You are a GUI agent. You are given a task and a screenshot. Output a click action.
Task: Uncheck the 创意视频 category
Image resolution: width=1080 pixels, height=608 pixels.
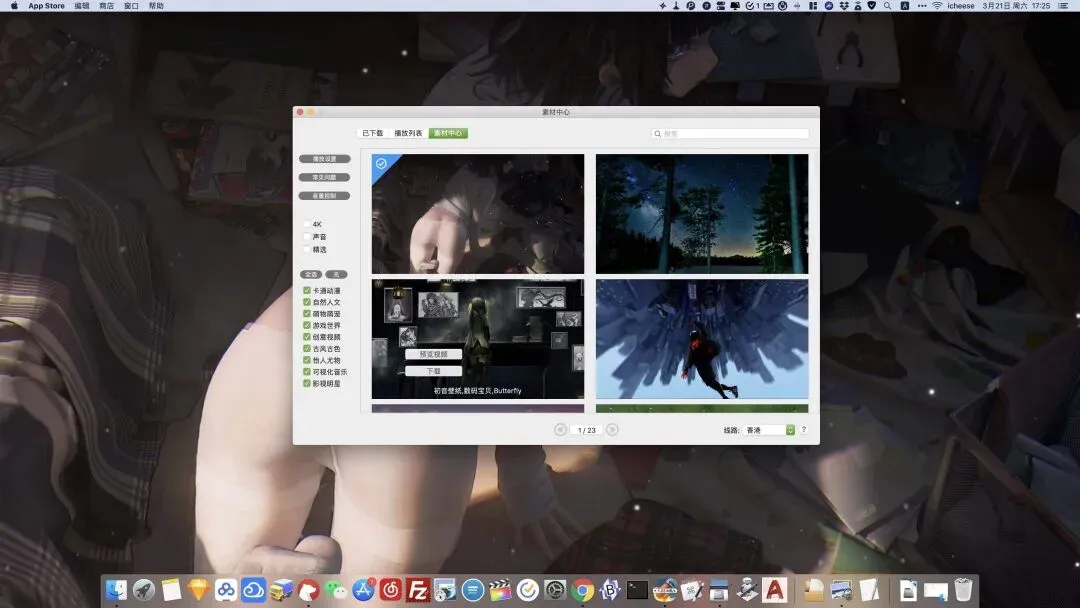(x=307, y=337)
